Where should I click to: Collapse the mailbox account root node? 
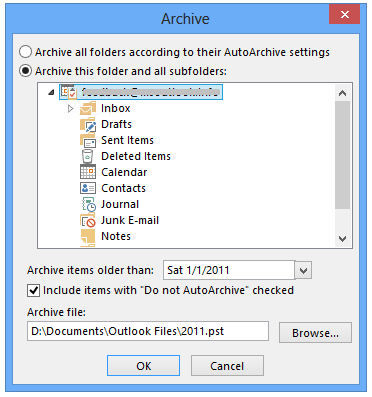click(51, 92)
